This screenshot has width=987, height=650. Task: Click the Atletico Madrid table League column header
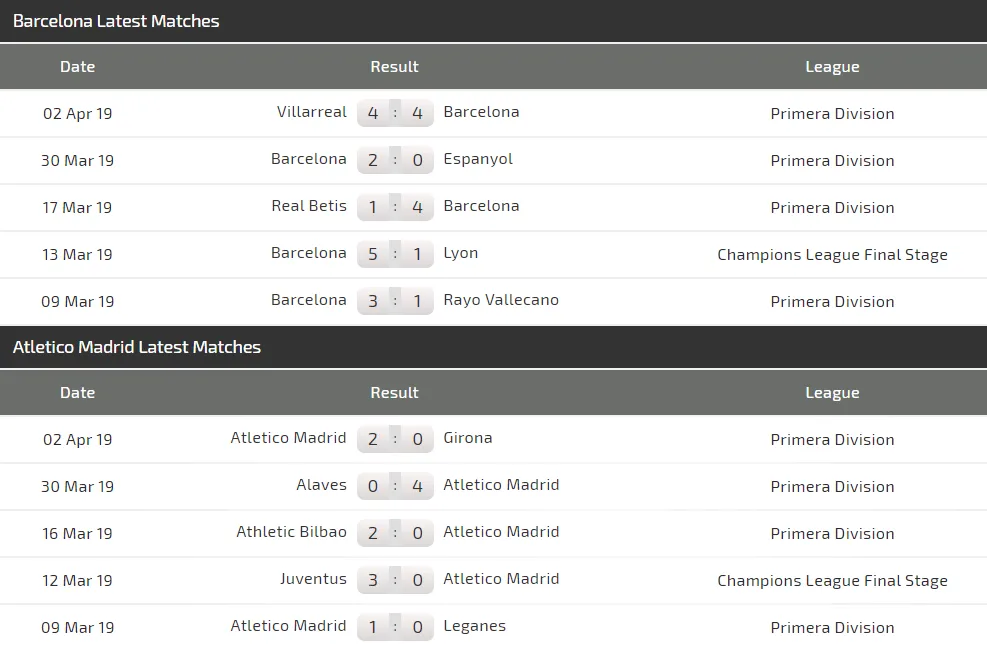click(x=832, y=393)
